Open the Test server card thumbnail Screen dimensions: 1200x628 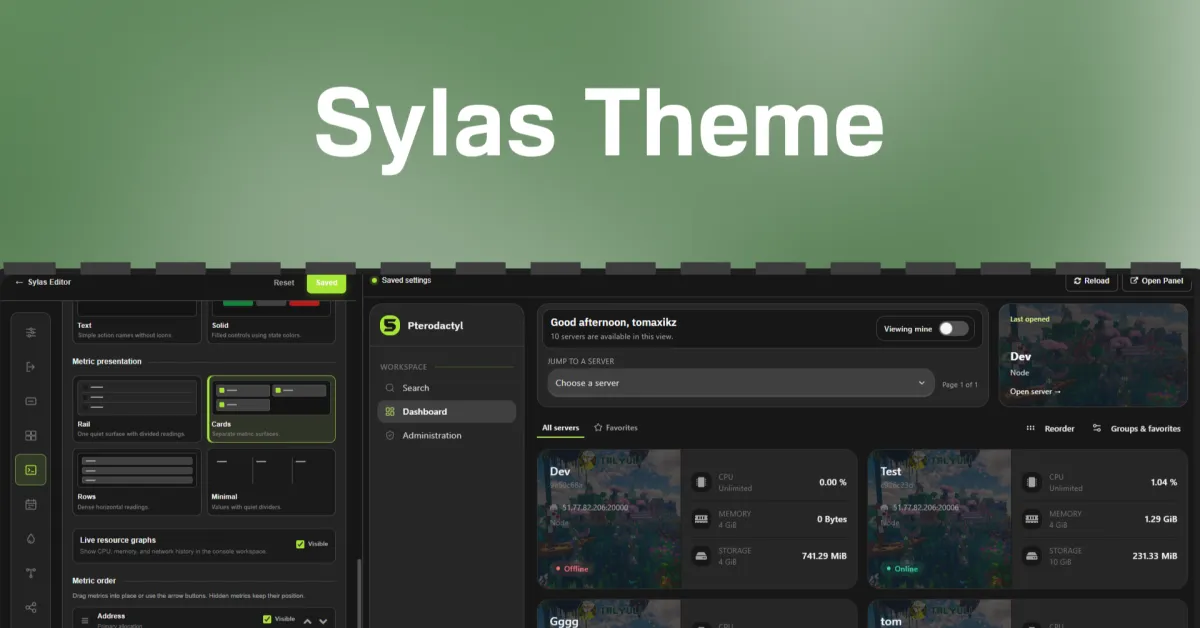[x=940, y=519]
